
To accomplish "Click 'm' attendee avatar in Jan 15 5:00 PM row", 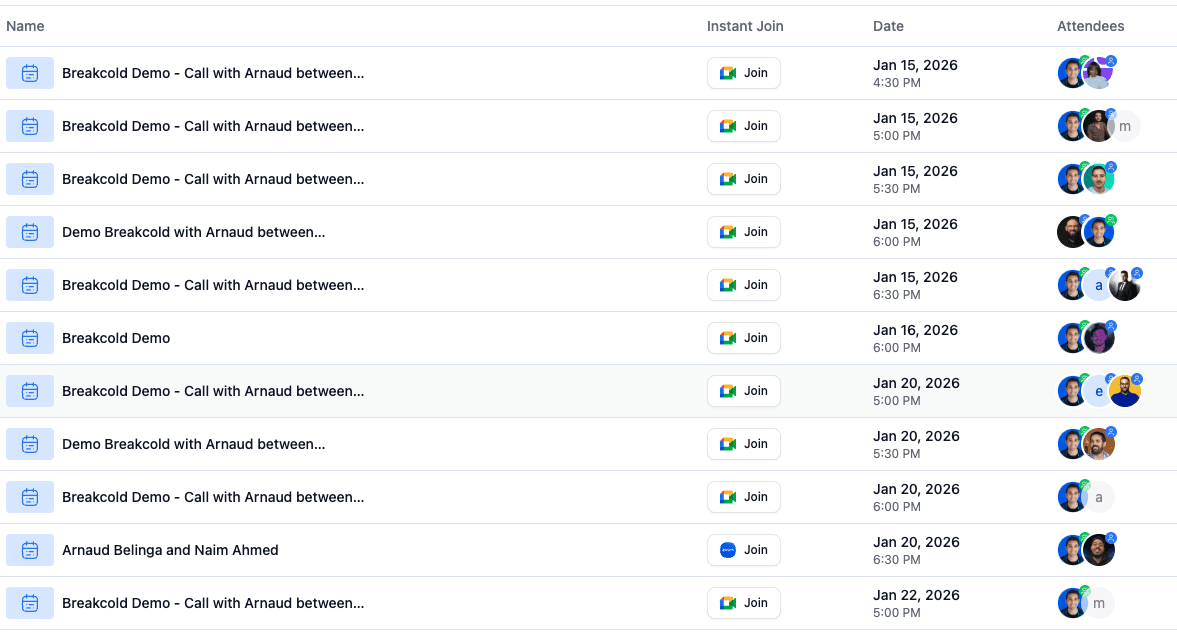I will point(1124,126).
